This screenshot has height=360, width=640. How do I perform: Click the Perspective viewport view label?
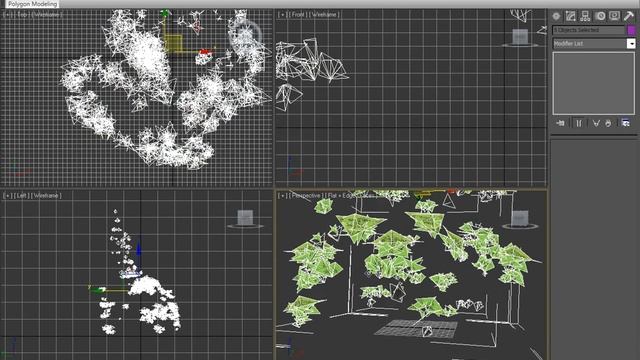pos(307,196)
